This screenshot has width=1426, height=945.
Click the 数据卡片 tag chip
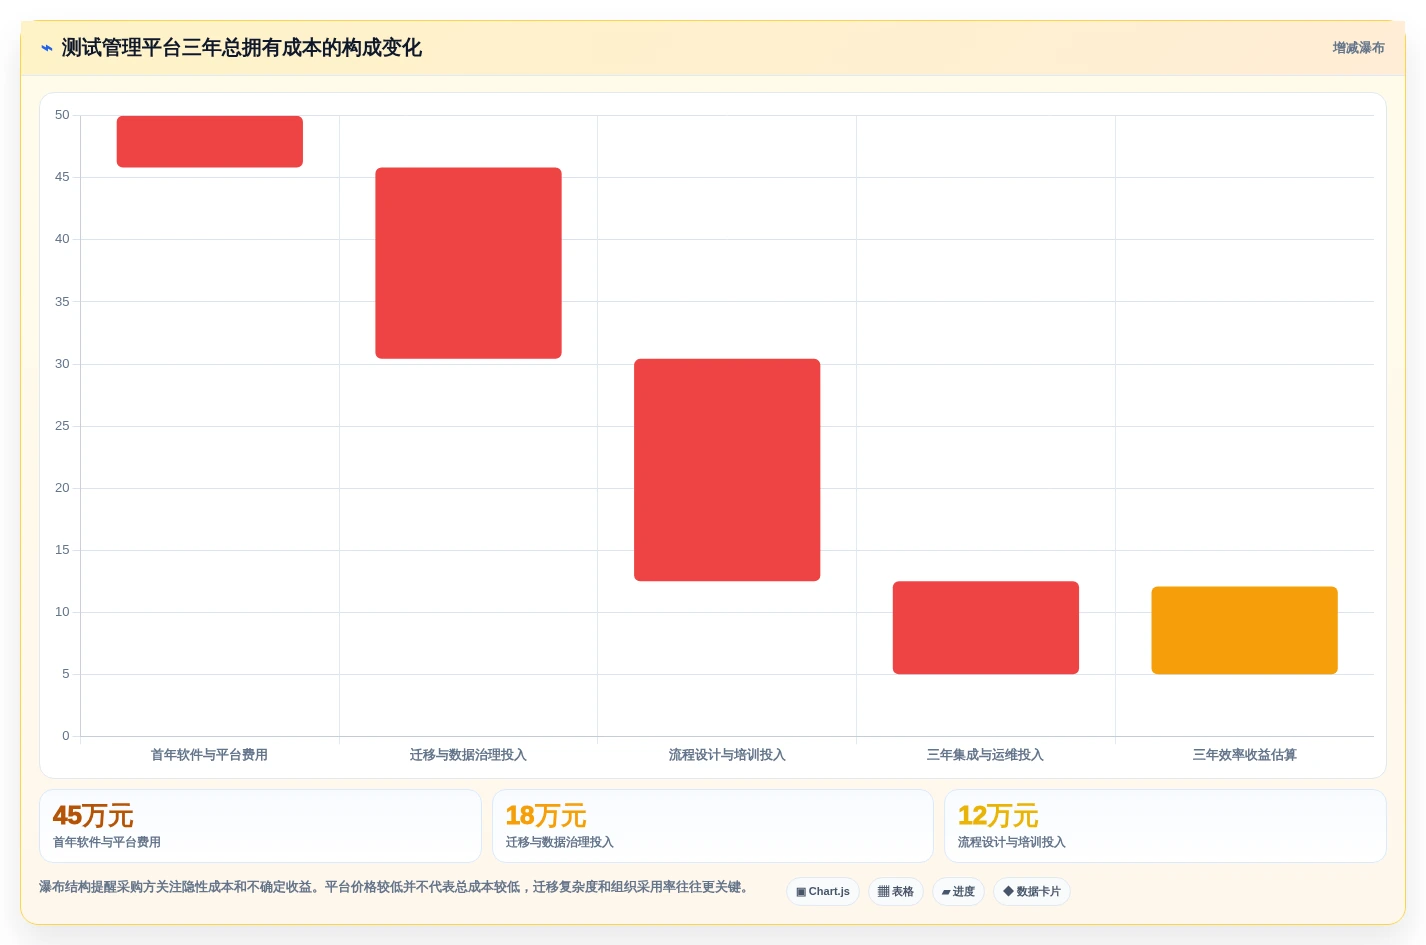click(x=1031, y=891)
